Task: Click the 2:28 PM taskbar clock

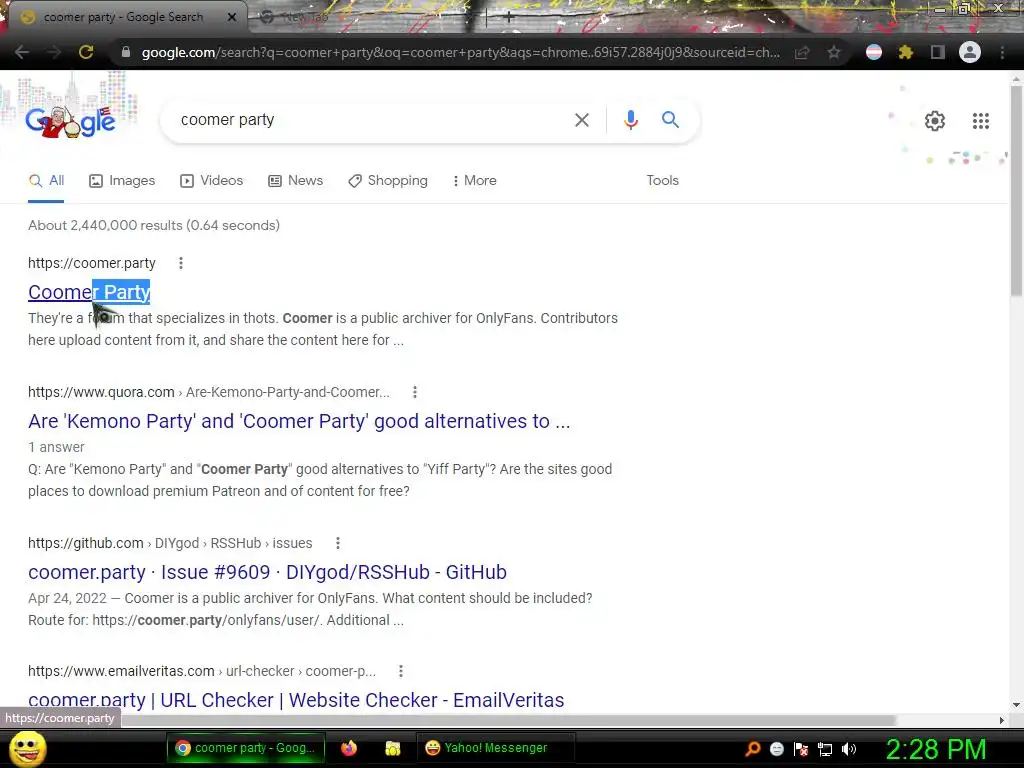Action: (x=935, y=749)
